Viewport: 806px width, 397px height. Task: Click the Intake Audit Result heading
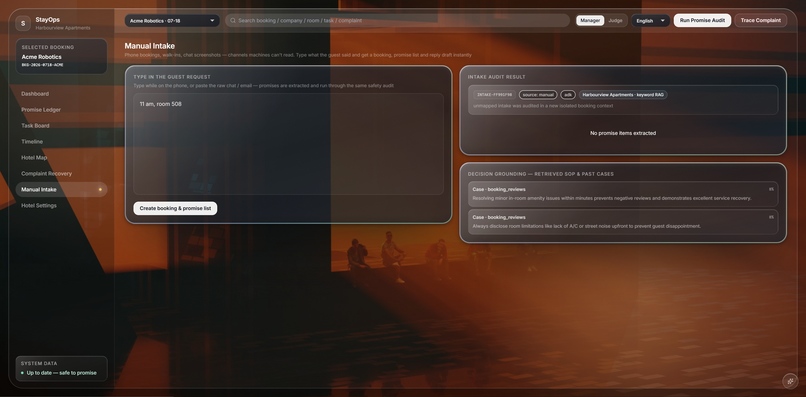click(x=497, y=77)
